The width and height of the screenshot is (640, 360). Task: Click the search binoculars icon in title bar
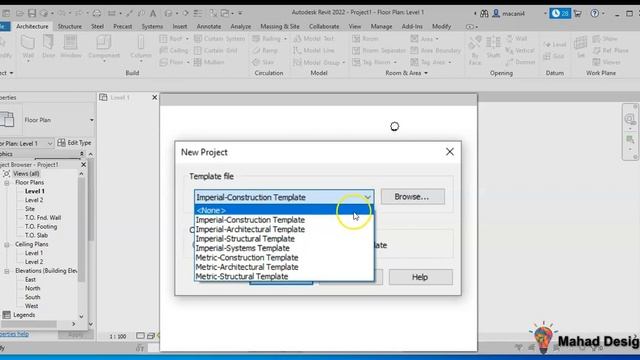[x=484, y=13]
